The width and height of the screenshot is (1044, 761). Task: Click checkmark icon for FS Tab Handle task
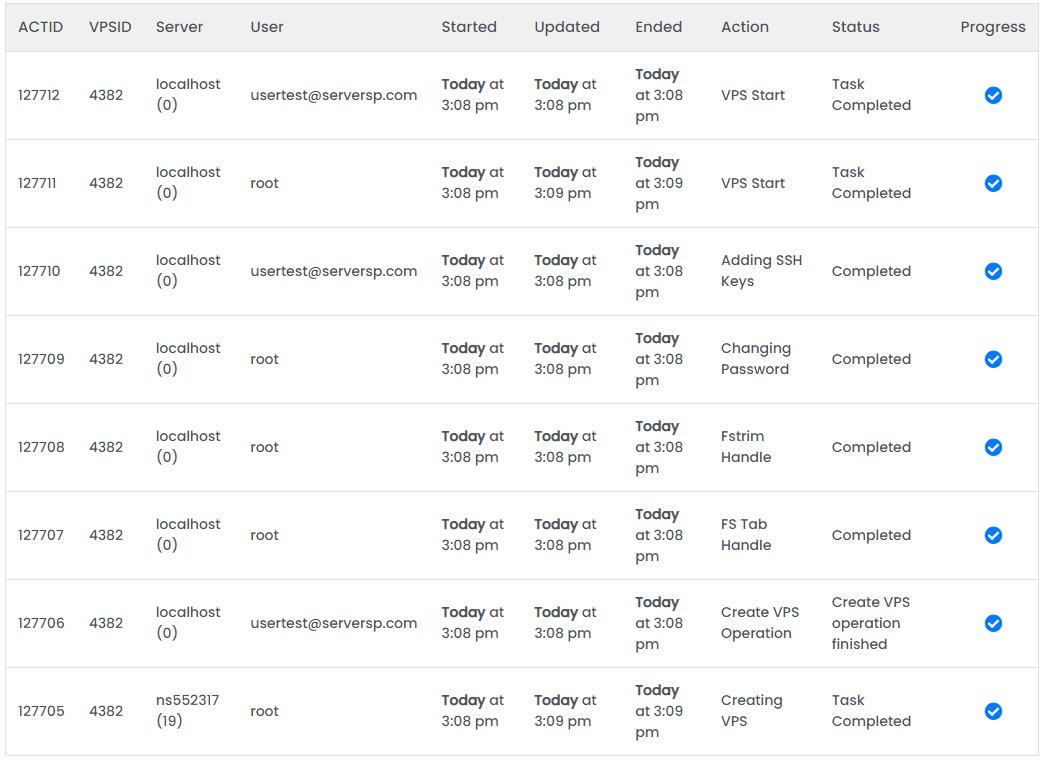993,535
